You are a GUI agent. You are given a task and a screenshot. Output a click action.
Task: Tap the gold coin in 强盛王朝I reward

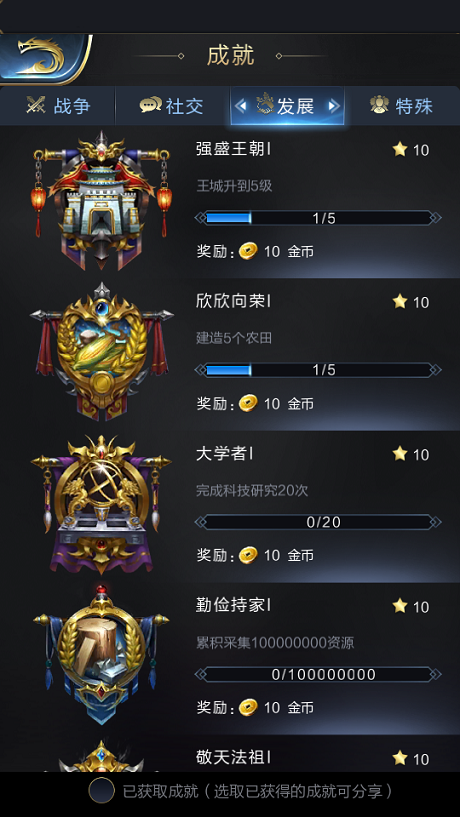[248, 252]
